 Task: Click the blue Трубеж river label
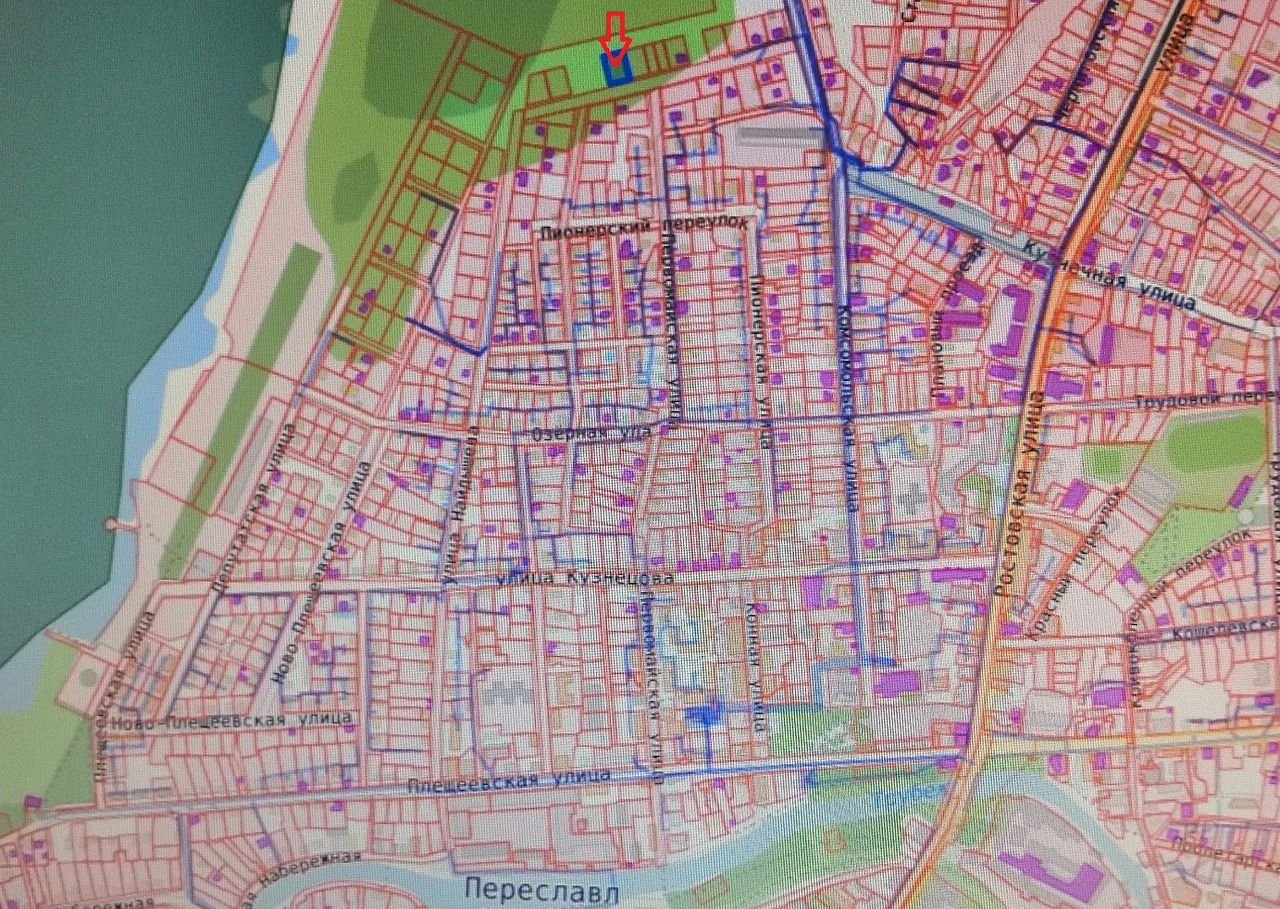coord(908,797)
